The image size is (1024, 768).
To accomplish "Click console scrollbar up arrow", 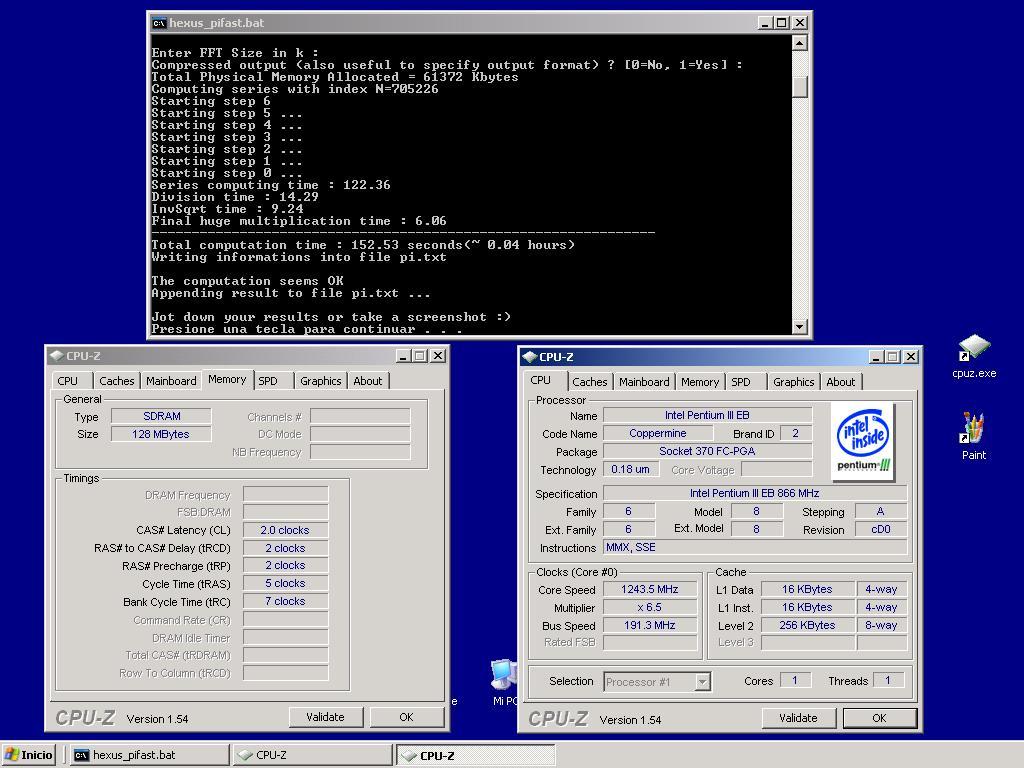I will (799, 43).
